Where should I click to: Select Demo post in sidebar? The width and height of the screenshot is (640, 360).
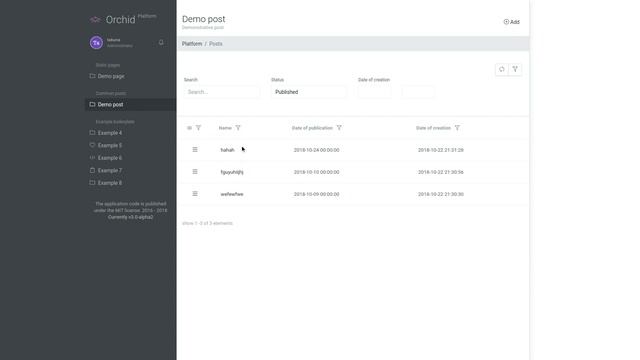click(x=110, y=104)
